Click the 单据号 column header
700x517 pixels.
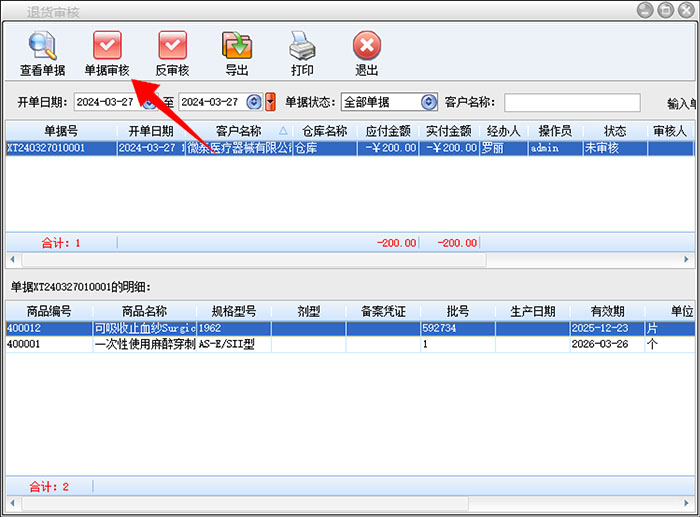[x=60, y=131]
